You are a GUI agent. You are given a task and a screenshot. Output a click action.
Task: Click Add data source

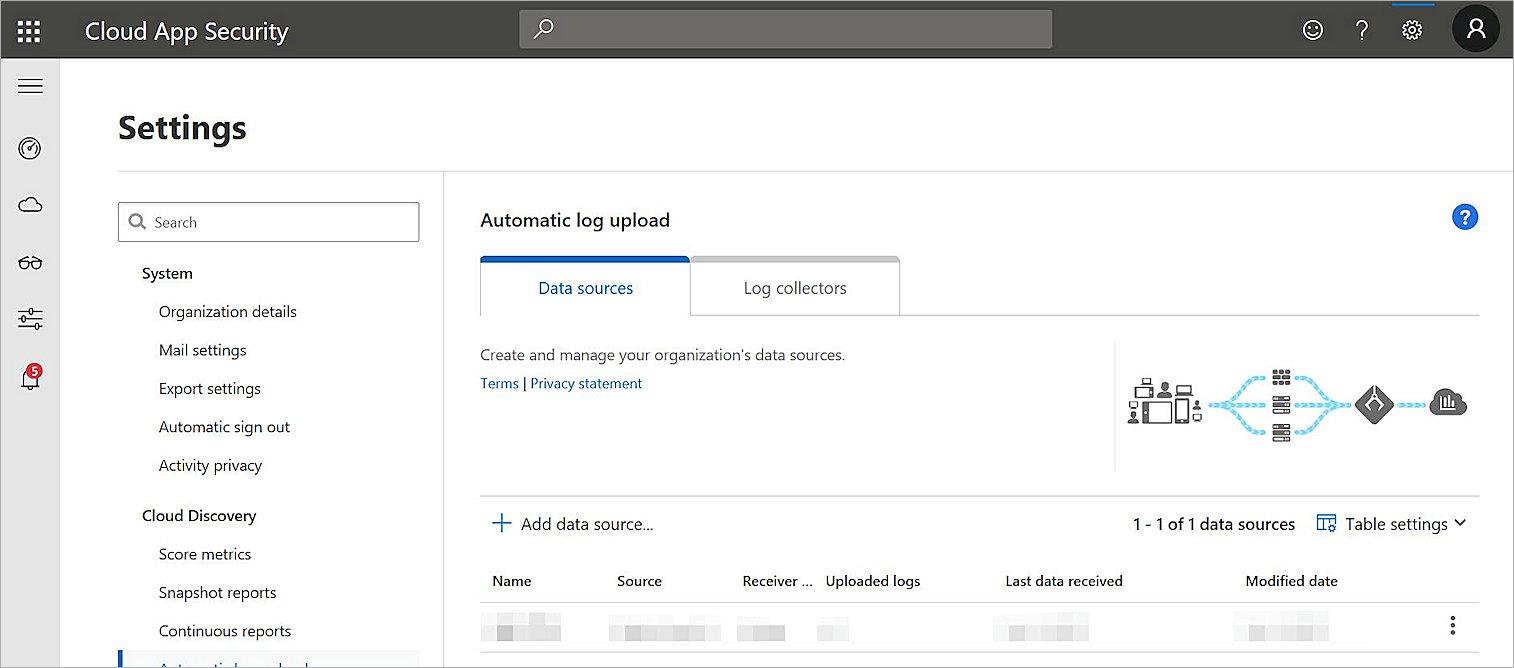tap(573, 523)
